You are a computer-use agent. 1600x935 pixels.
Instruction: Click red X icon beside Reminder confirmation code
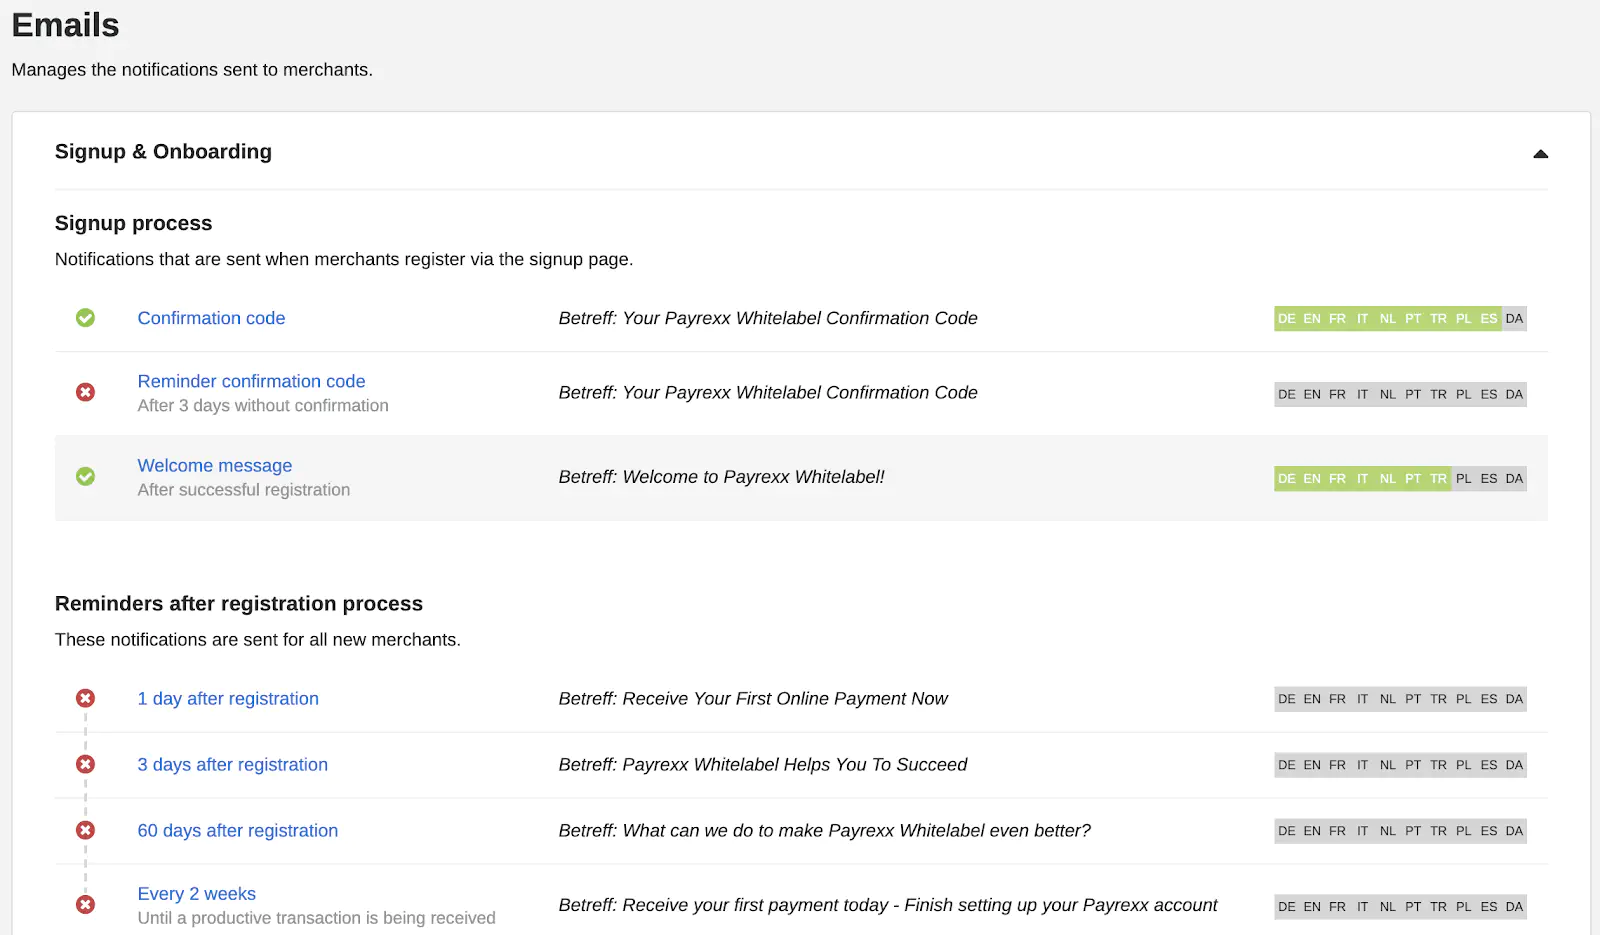86,392
